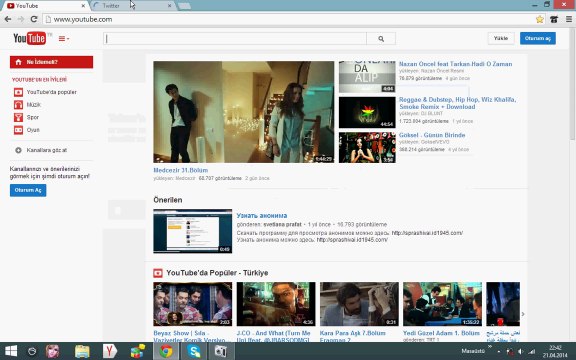This screenshot has width=576, height=360.
Task: Click the trophy Spor icon
Action: tap(18, 117)
